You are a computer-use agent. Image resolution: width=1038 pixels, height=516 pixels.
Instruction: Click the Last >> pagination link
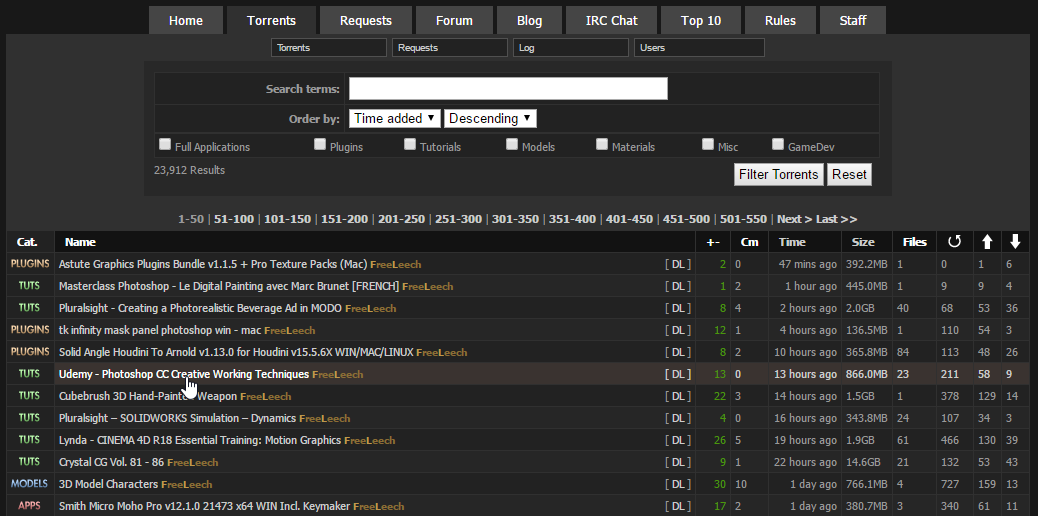click(x=836, y=219)
